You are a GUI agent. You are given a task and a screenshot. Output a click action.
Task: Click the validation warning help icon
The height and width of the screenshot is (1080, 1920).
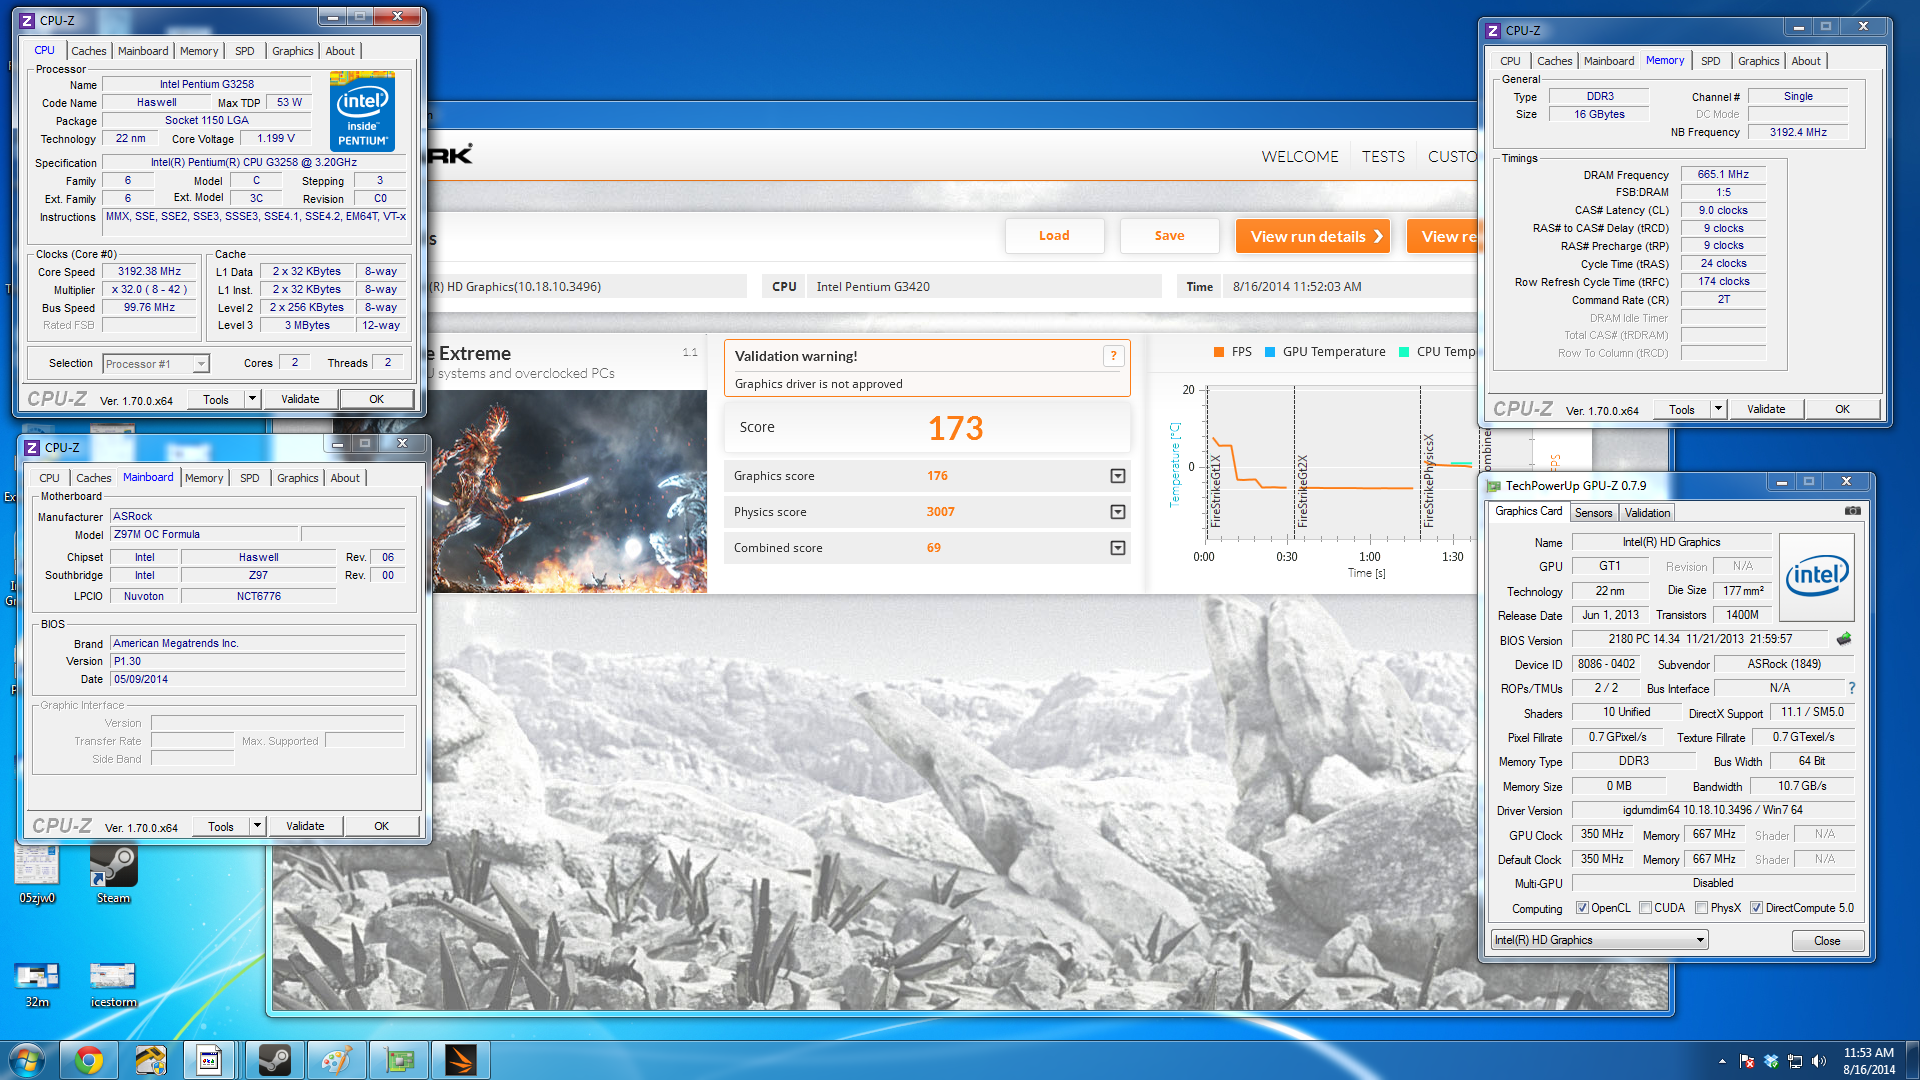coord(1113,356)
